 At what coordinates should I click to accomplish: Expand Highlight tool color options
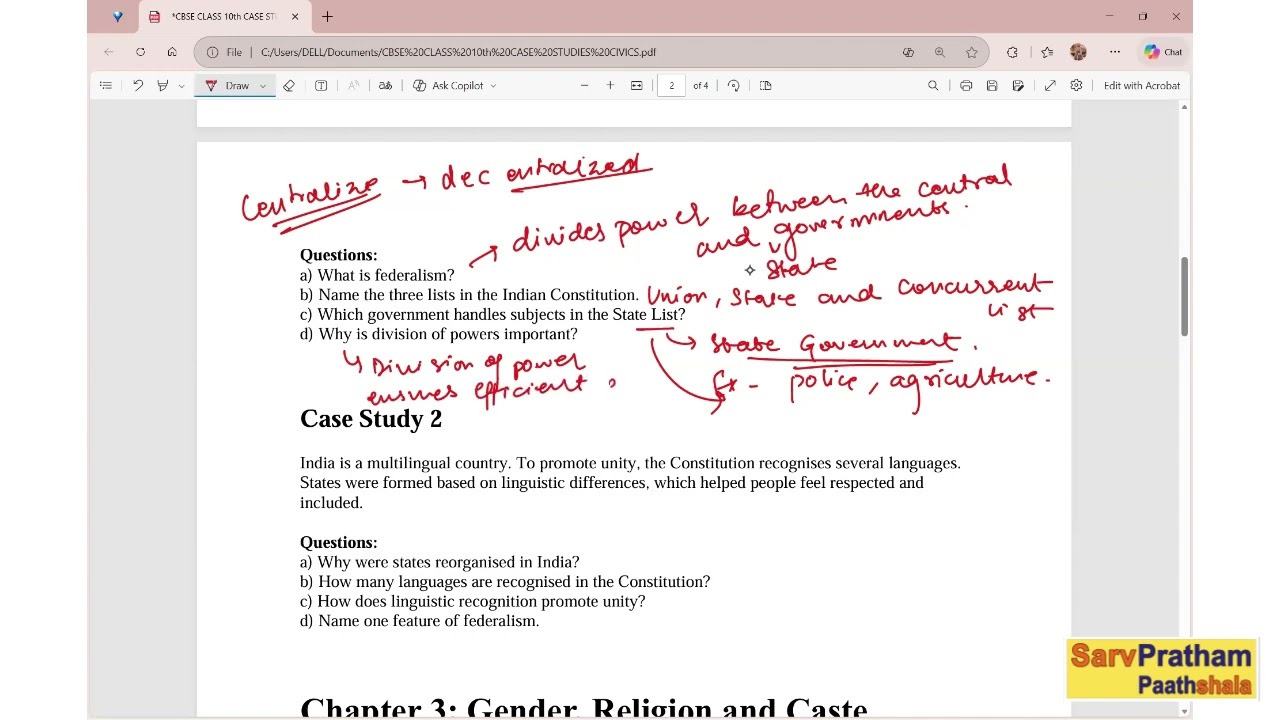181,86
